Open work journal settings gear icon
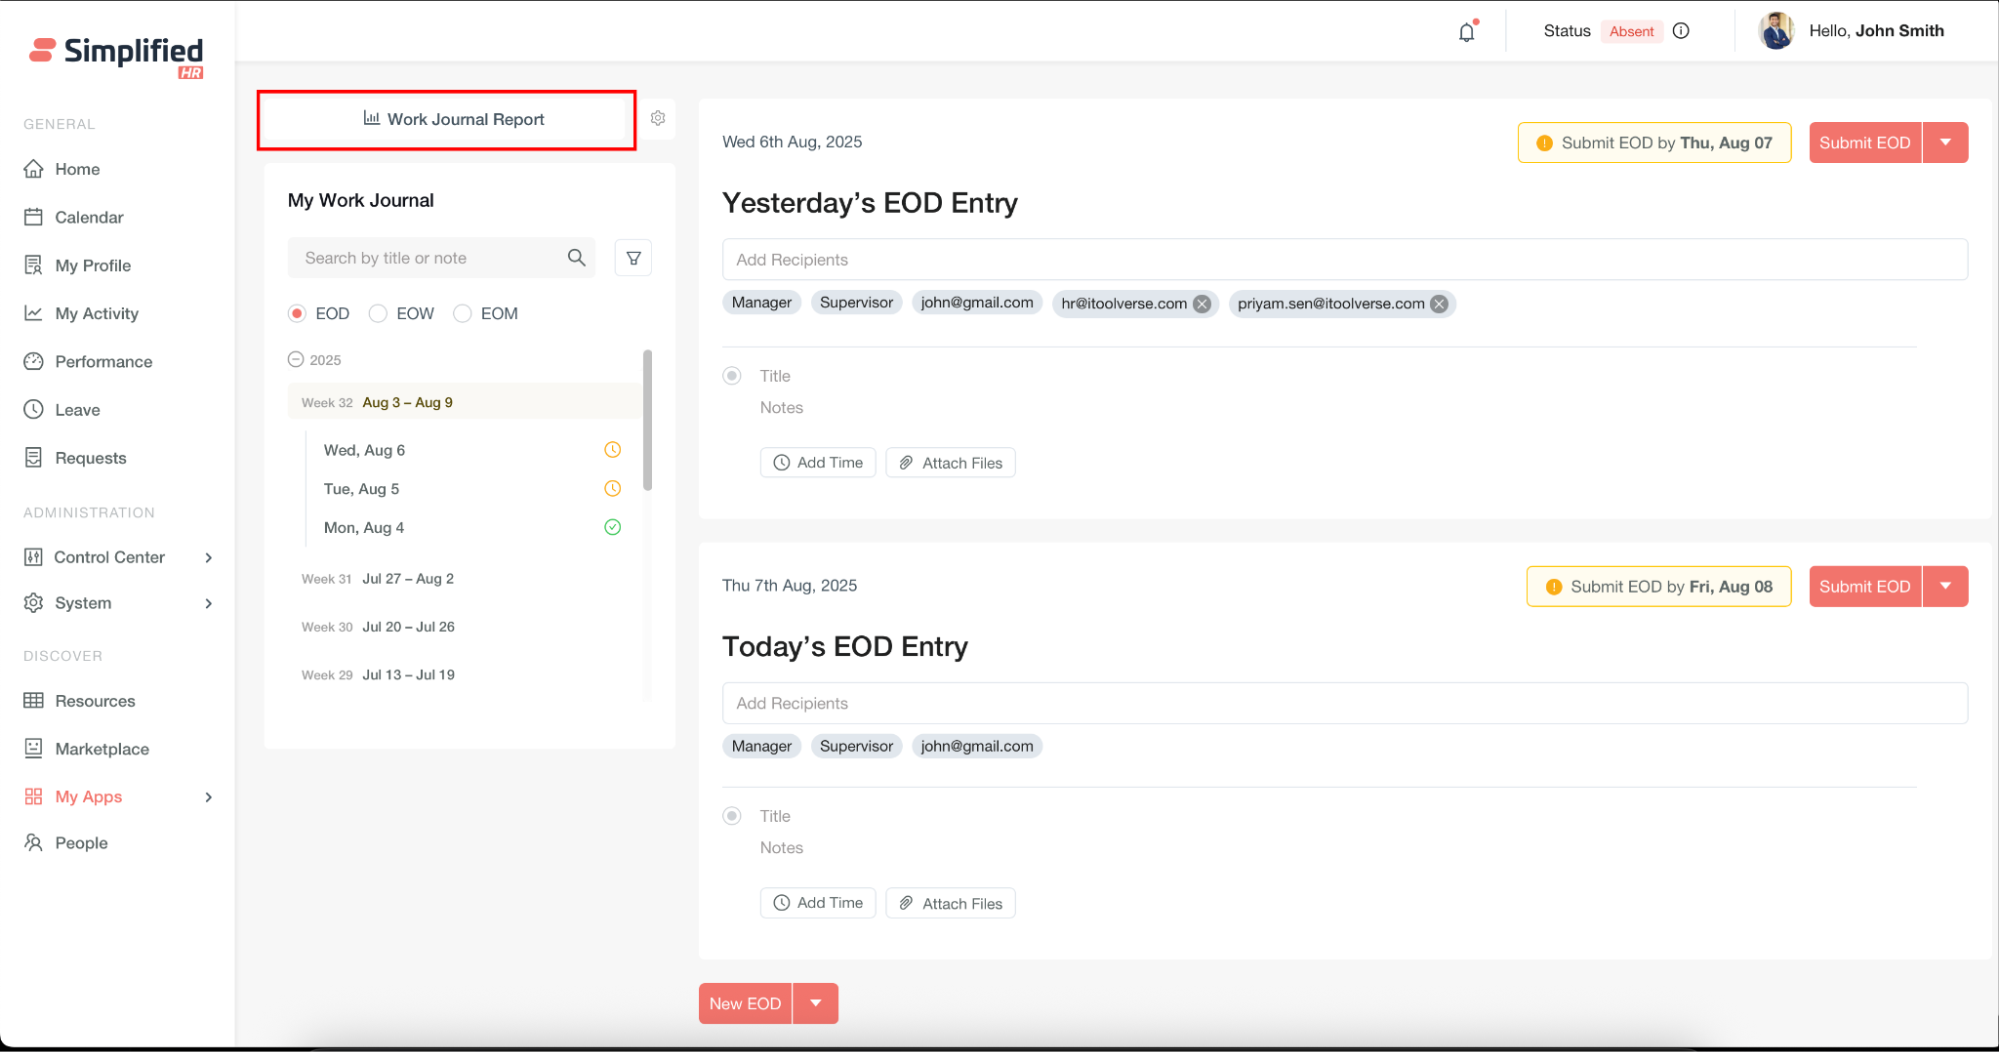The height and width of the screenshot is (1053, 1999). click(x=658, y=118)
